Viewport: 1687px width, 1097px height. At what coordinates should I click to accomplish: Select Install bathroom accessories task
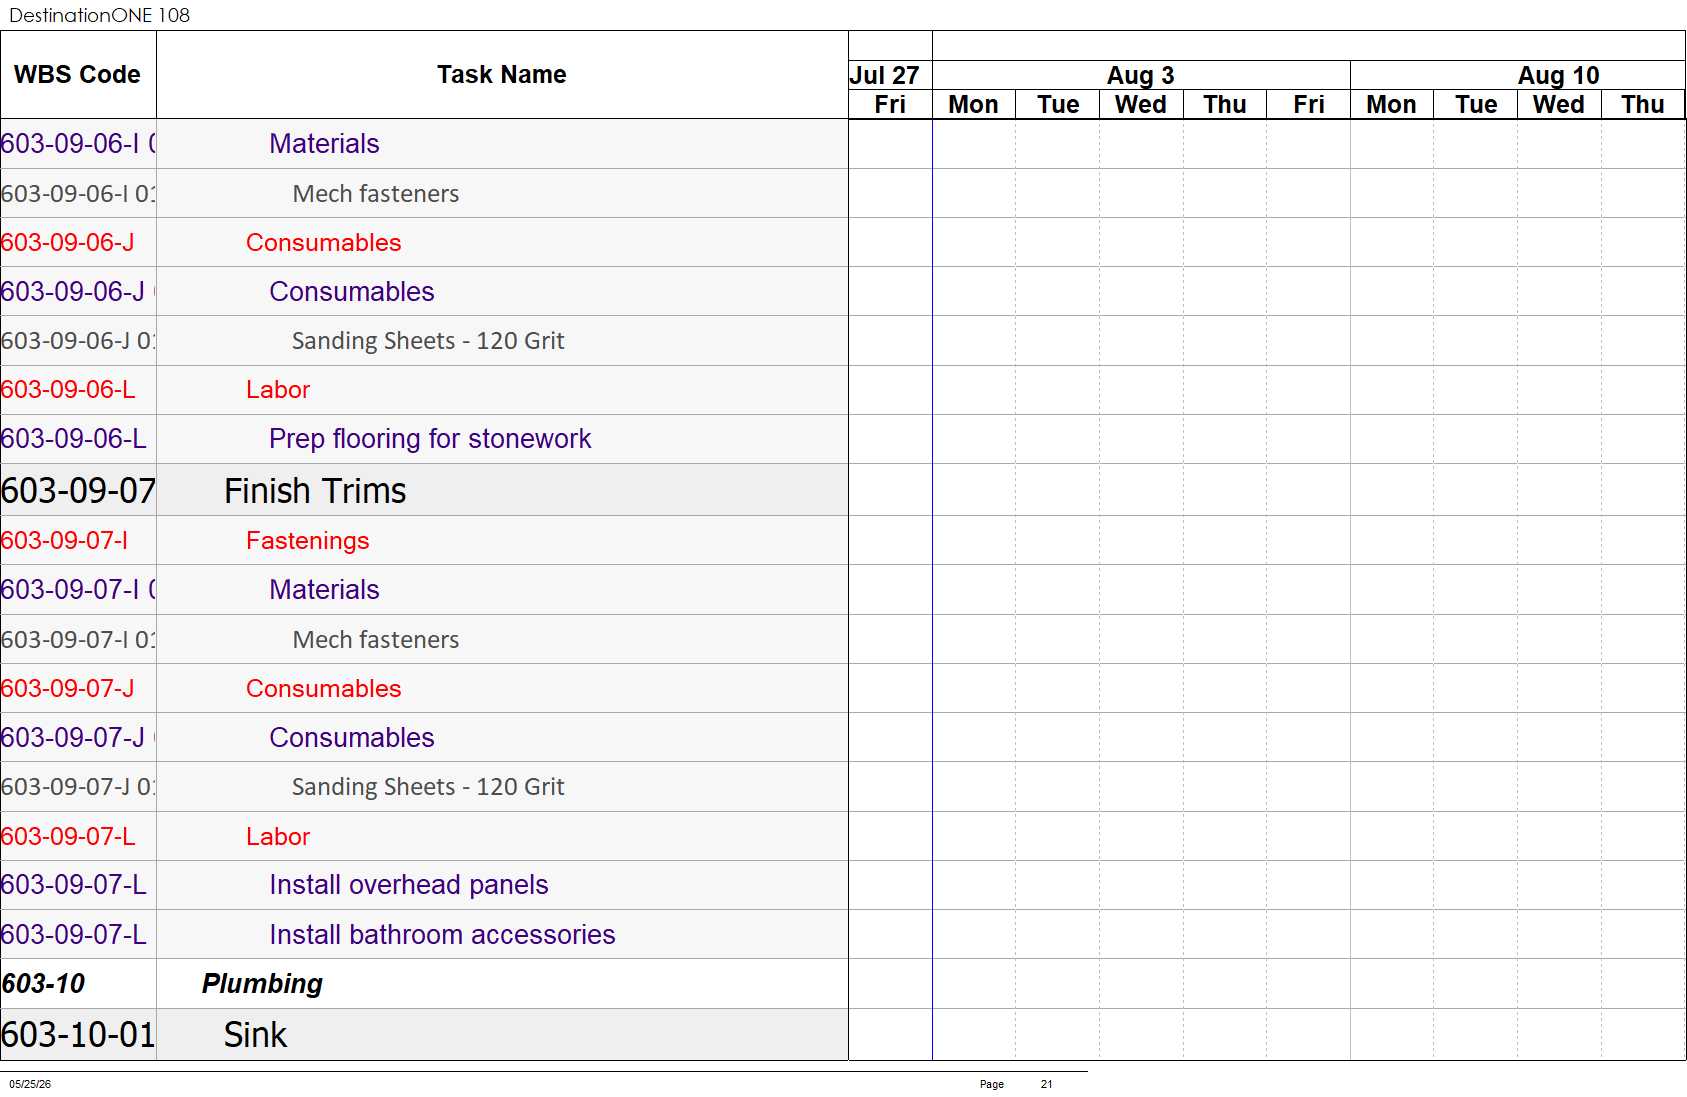(442, 935)
